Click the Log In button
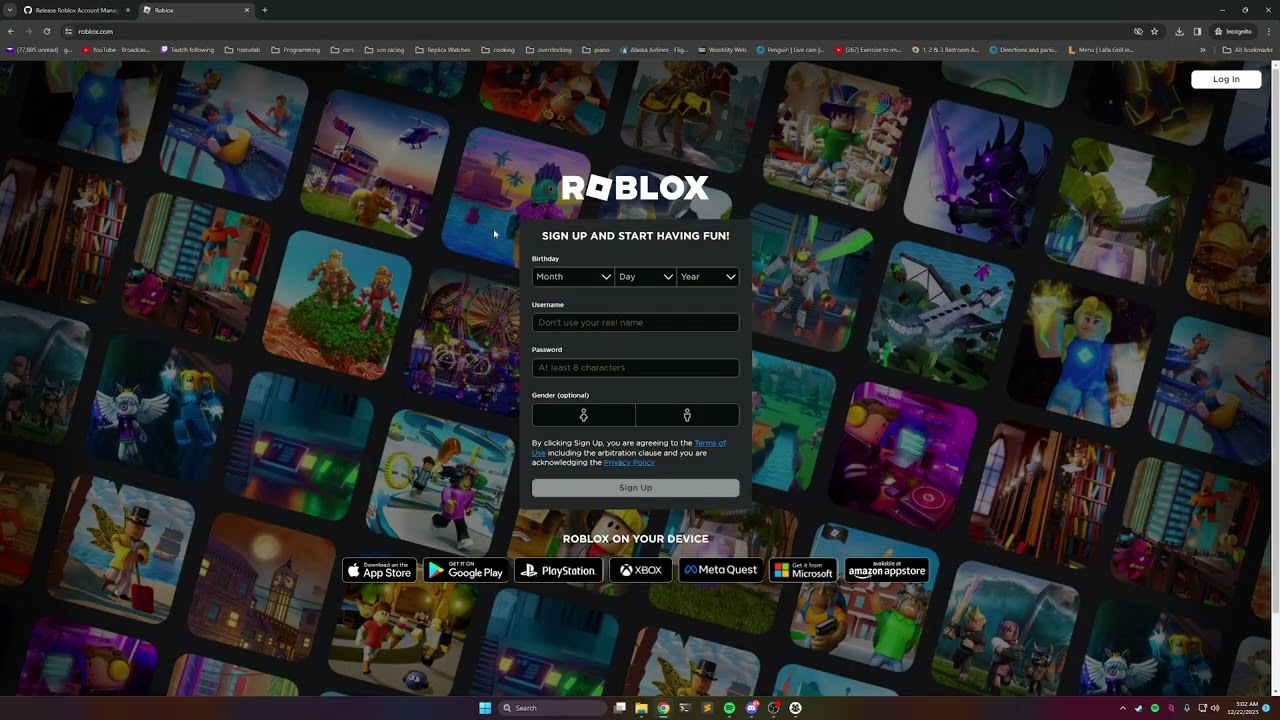 1226,79
